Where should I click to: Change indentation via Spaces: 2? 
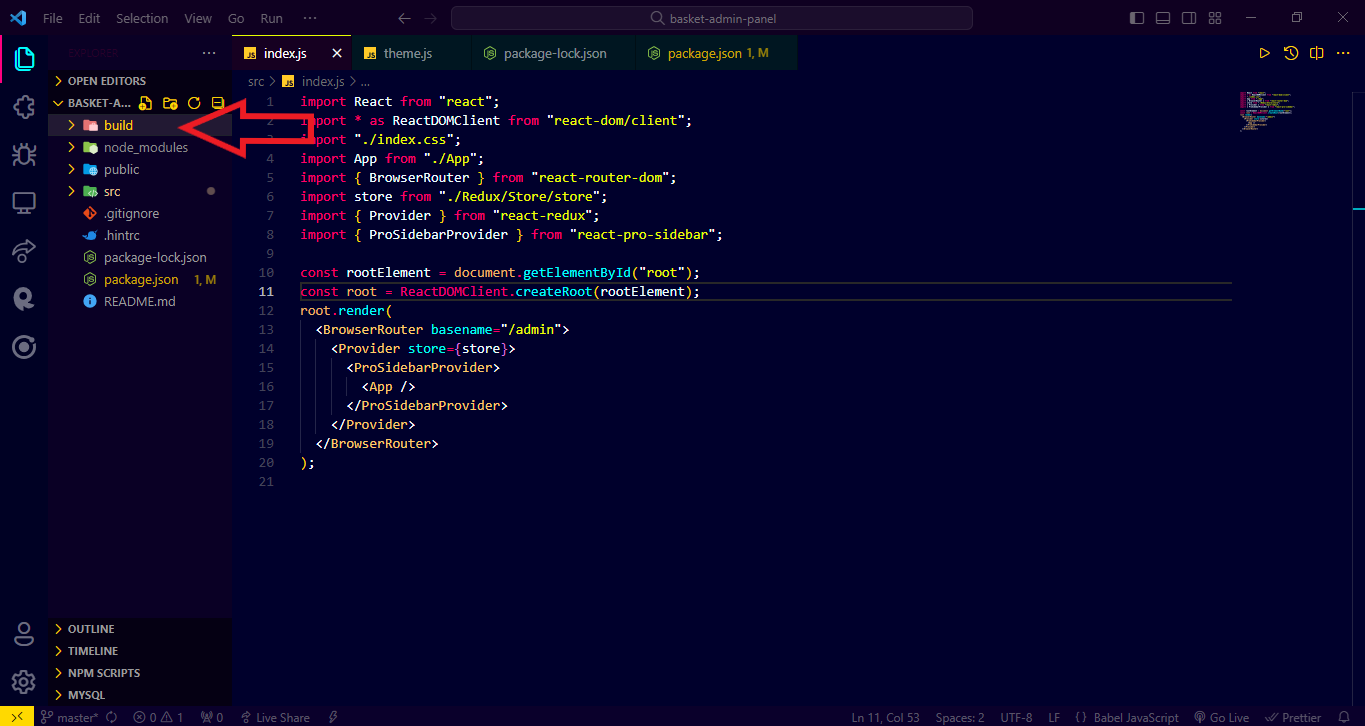pyautogui.click(x=960, y=717)
